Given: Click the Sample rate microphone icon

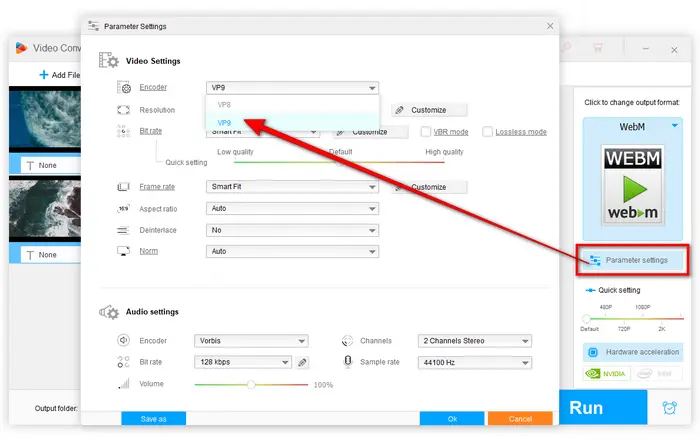Looking at the screenshot, I should 348,361.
